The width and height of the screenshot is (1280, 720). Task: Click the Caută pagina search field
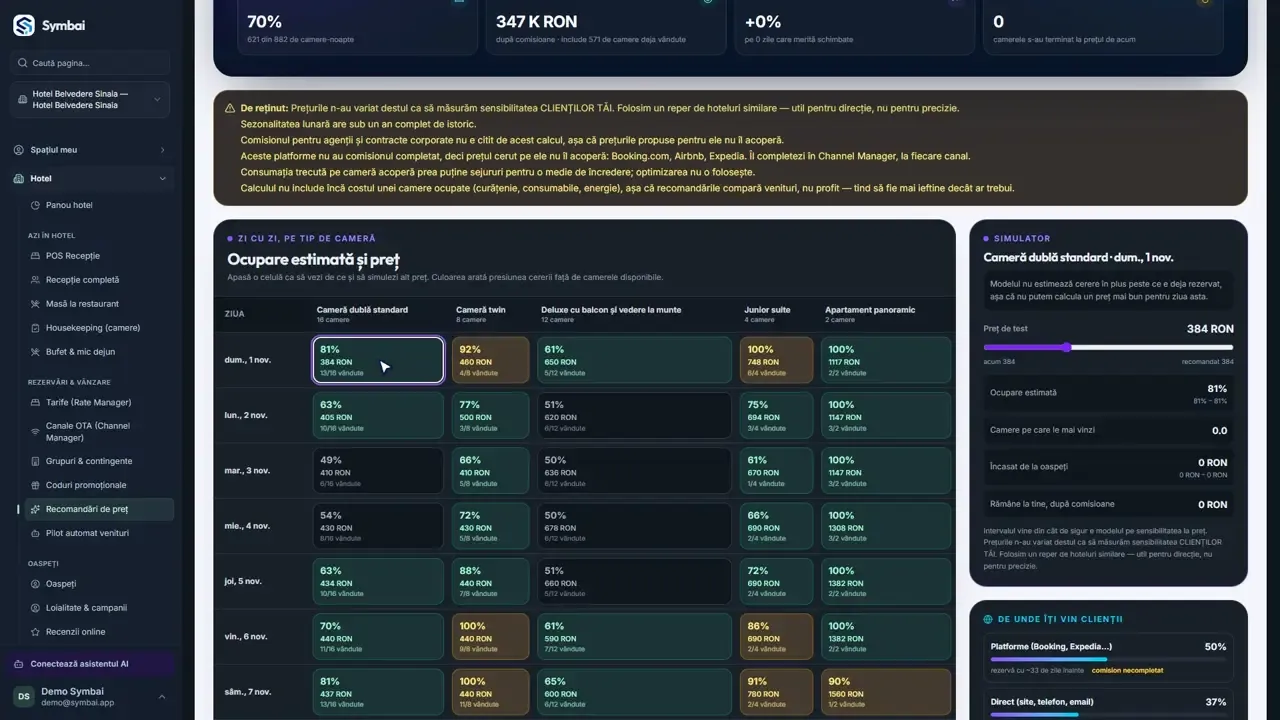[x=90, y=63]
